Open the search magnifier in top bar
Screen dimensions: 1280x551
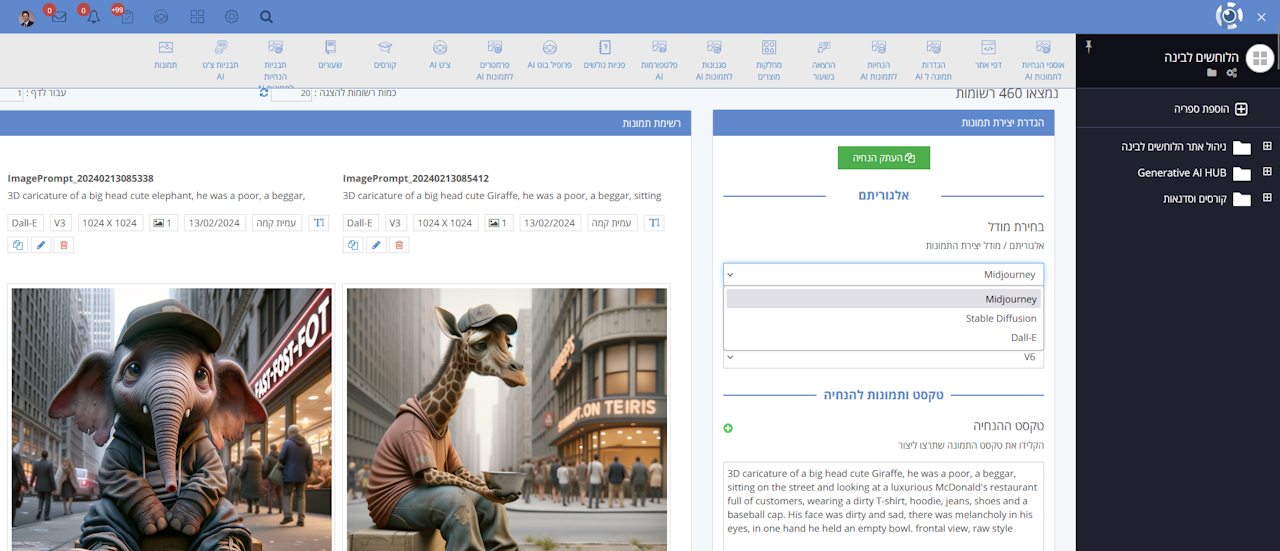click(266, 17)
